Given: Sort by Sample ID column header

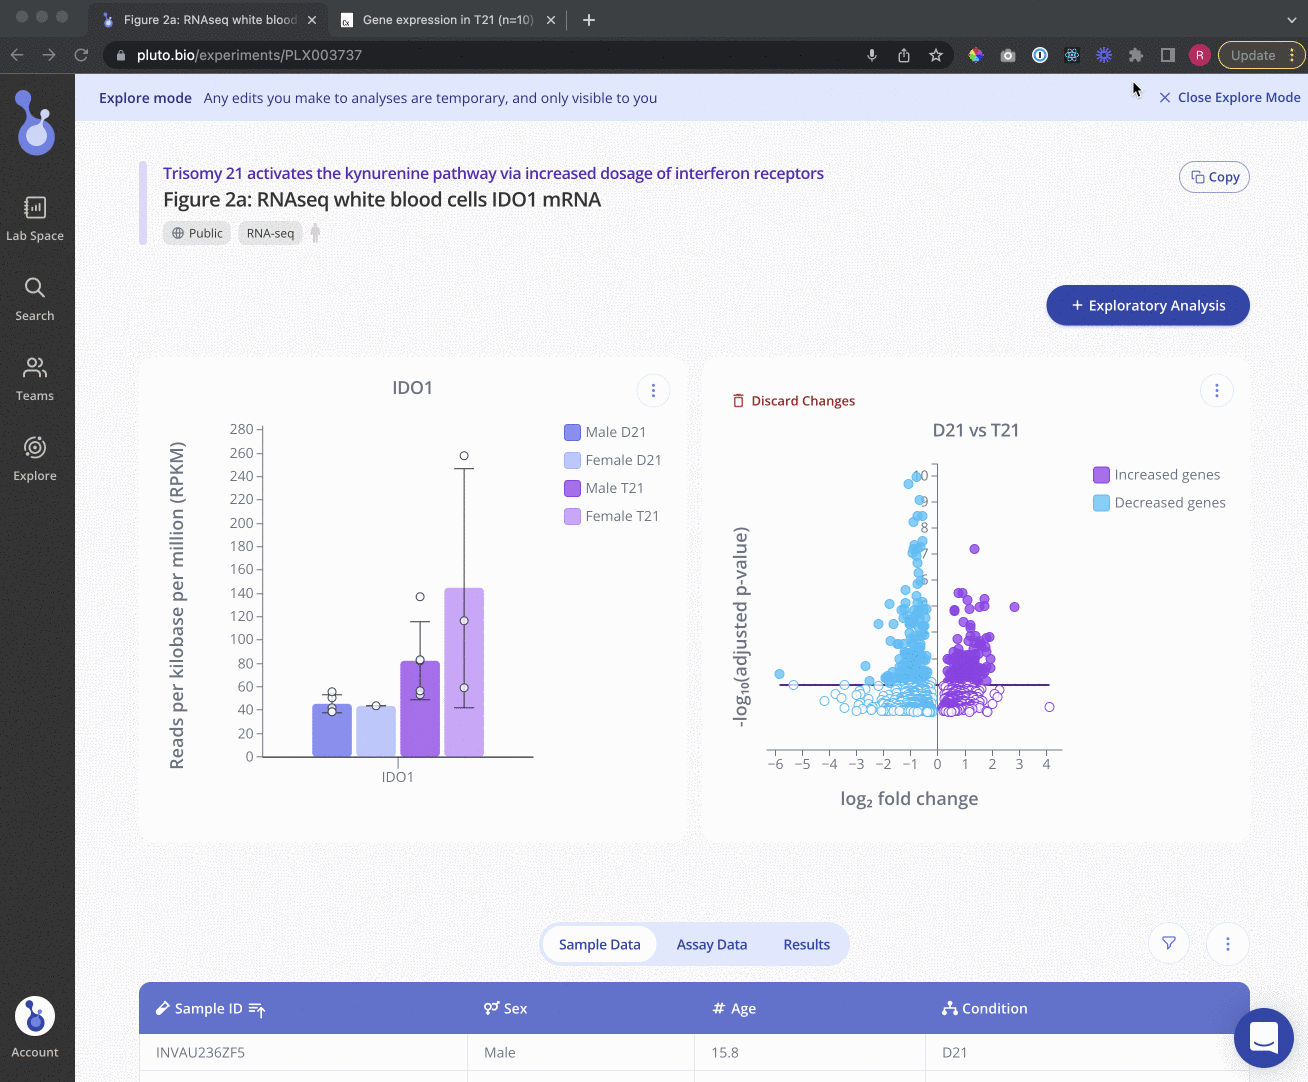Looking at the screenshot, I should [210, 1008].
